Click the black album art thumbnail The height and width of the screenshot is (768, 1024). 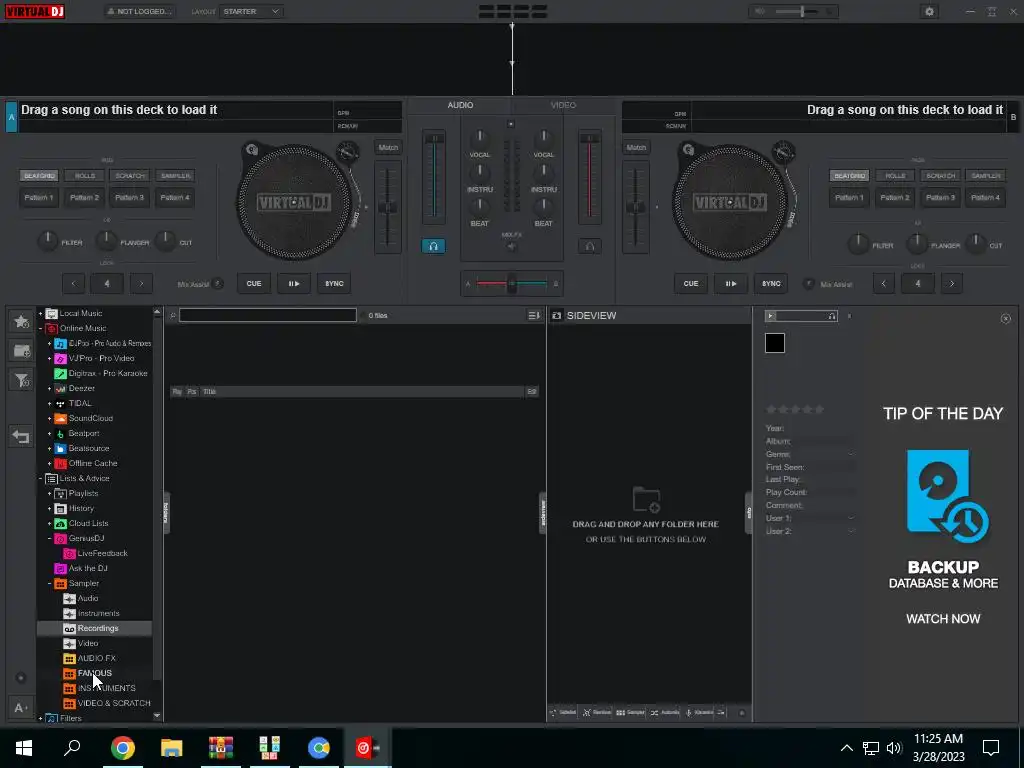click(x=775, y=343)
